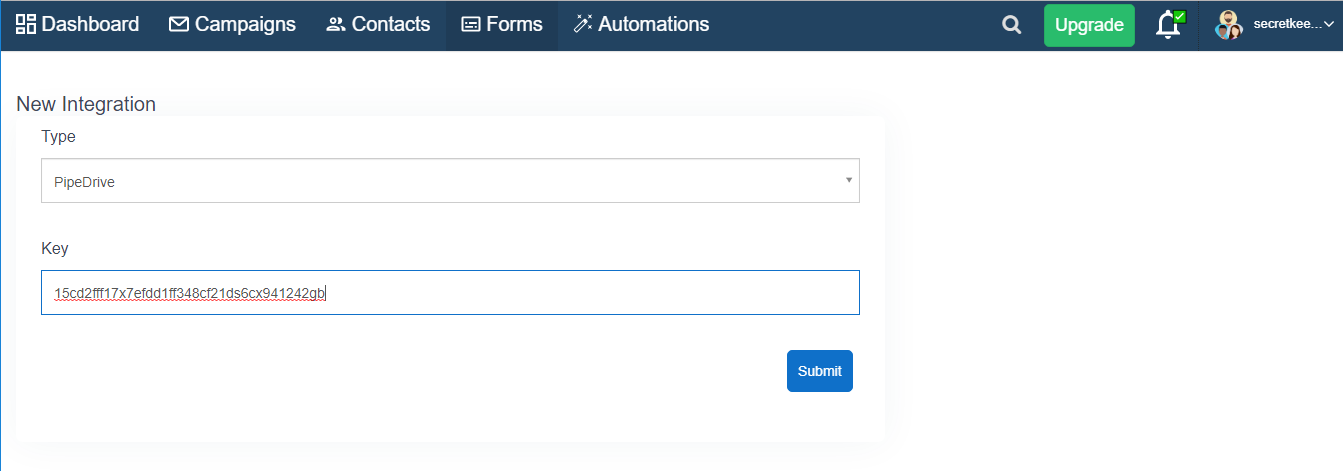
Task: Go to the Dashboard menu item
Action: [x=78, y=24]
